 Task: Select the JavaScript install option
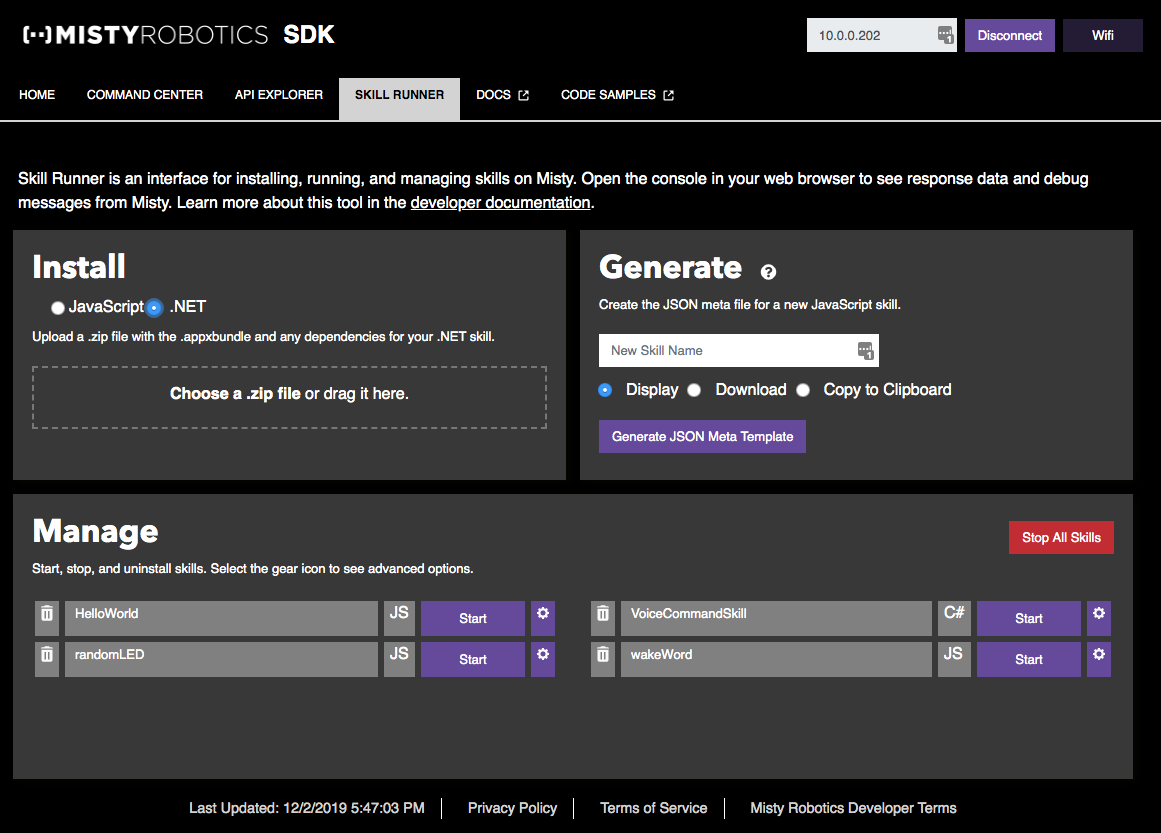pyautogui.click(x=57, y=307)
